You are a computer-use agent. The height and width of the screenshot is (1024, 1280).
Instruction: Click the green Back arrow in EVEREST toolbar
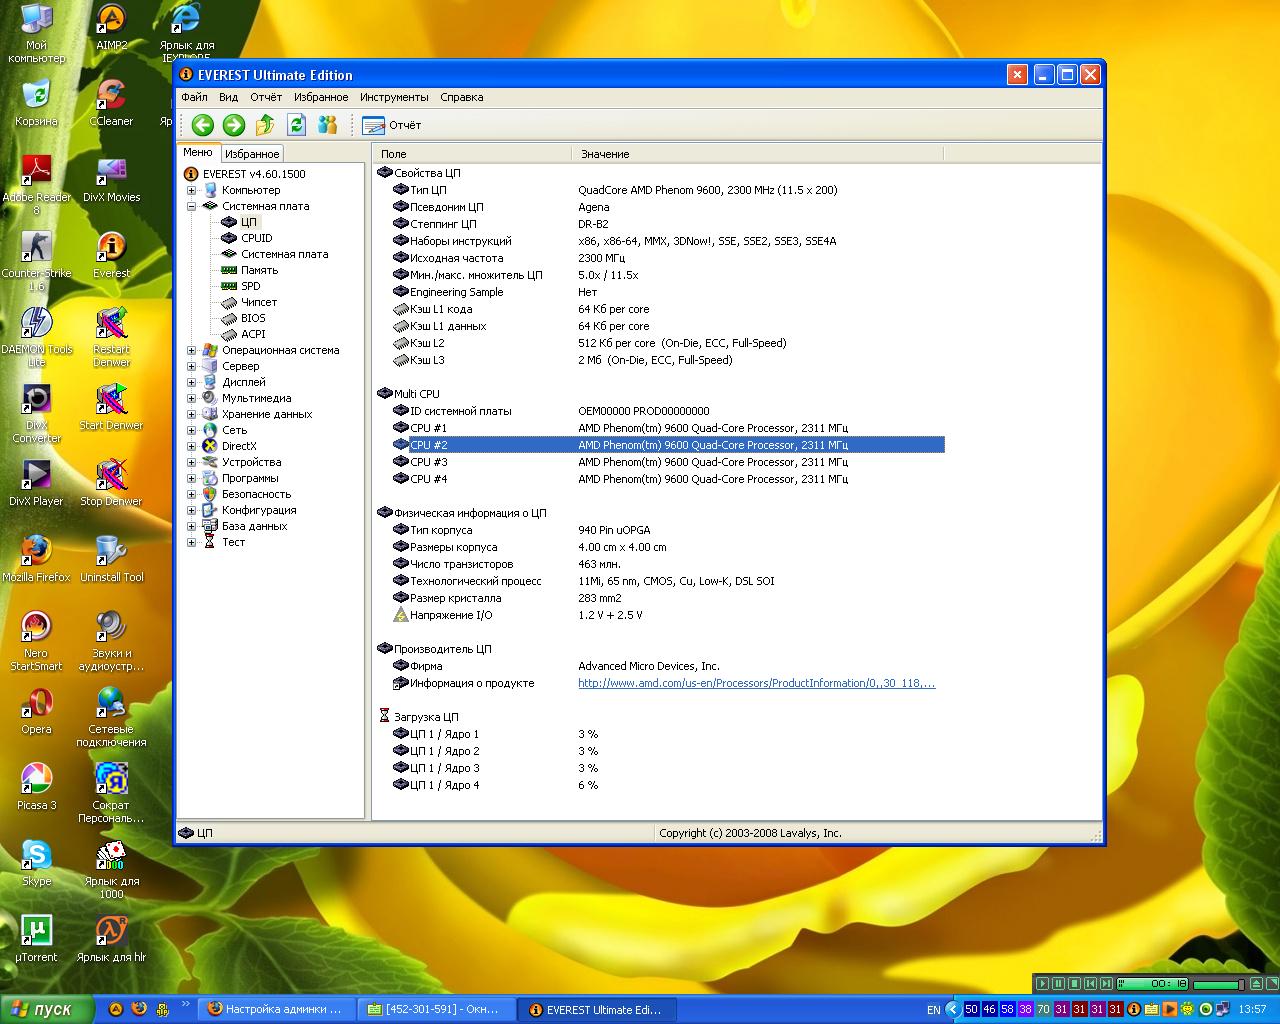coord(203,125)
